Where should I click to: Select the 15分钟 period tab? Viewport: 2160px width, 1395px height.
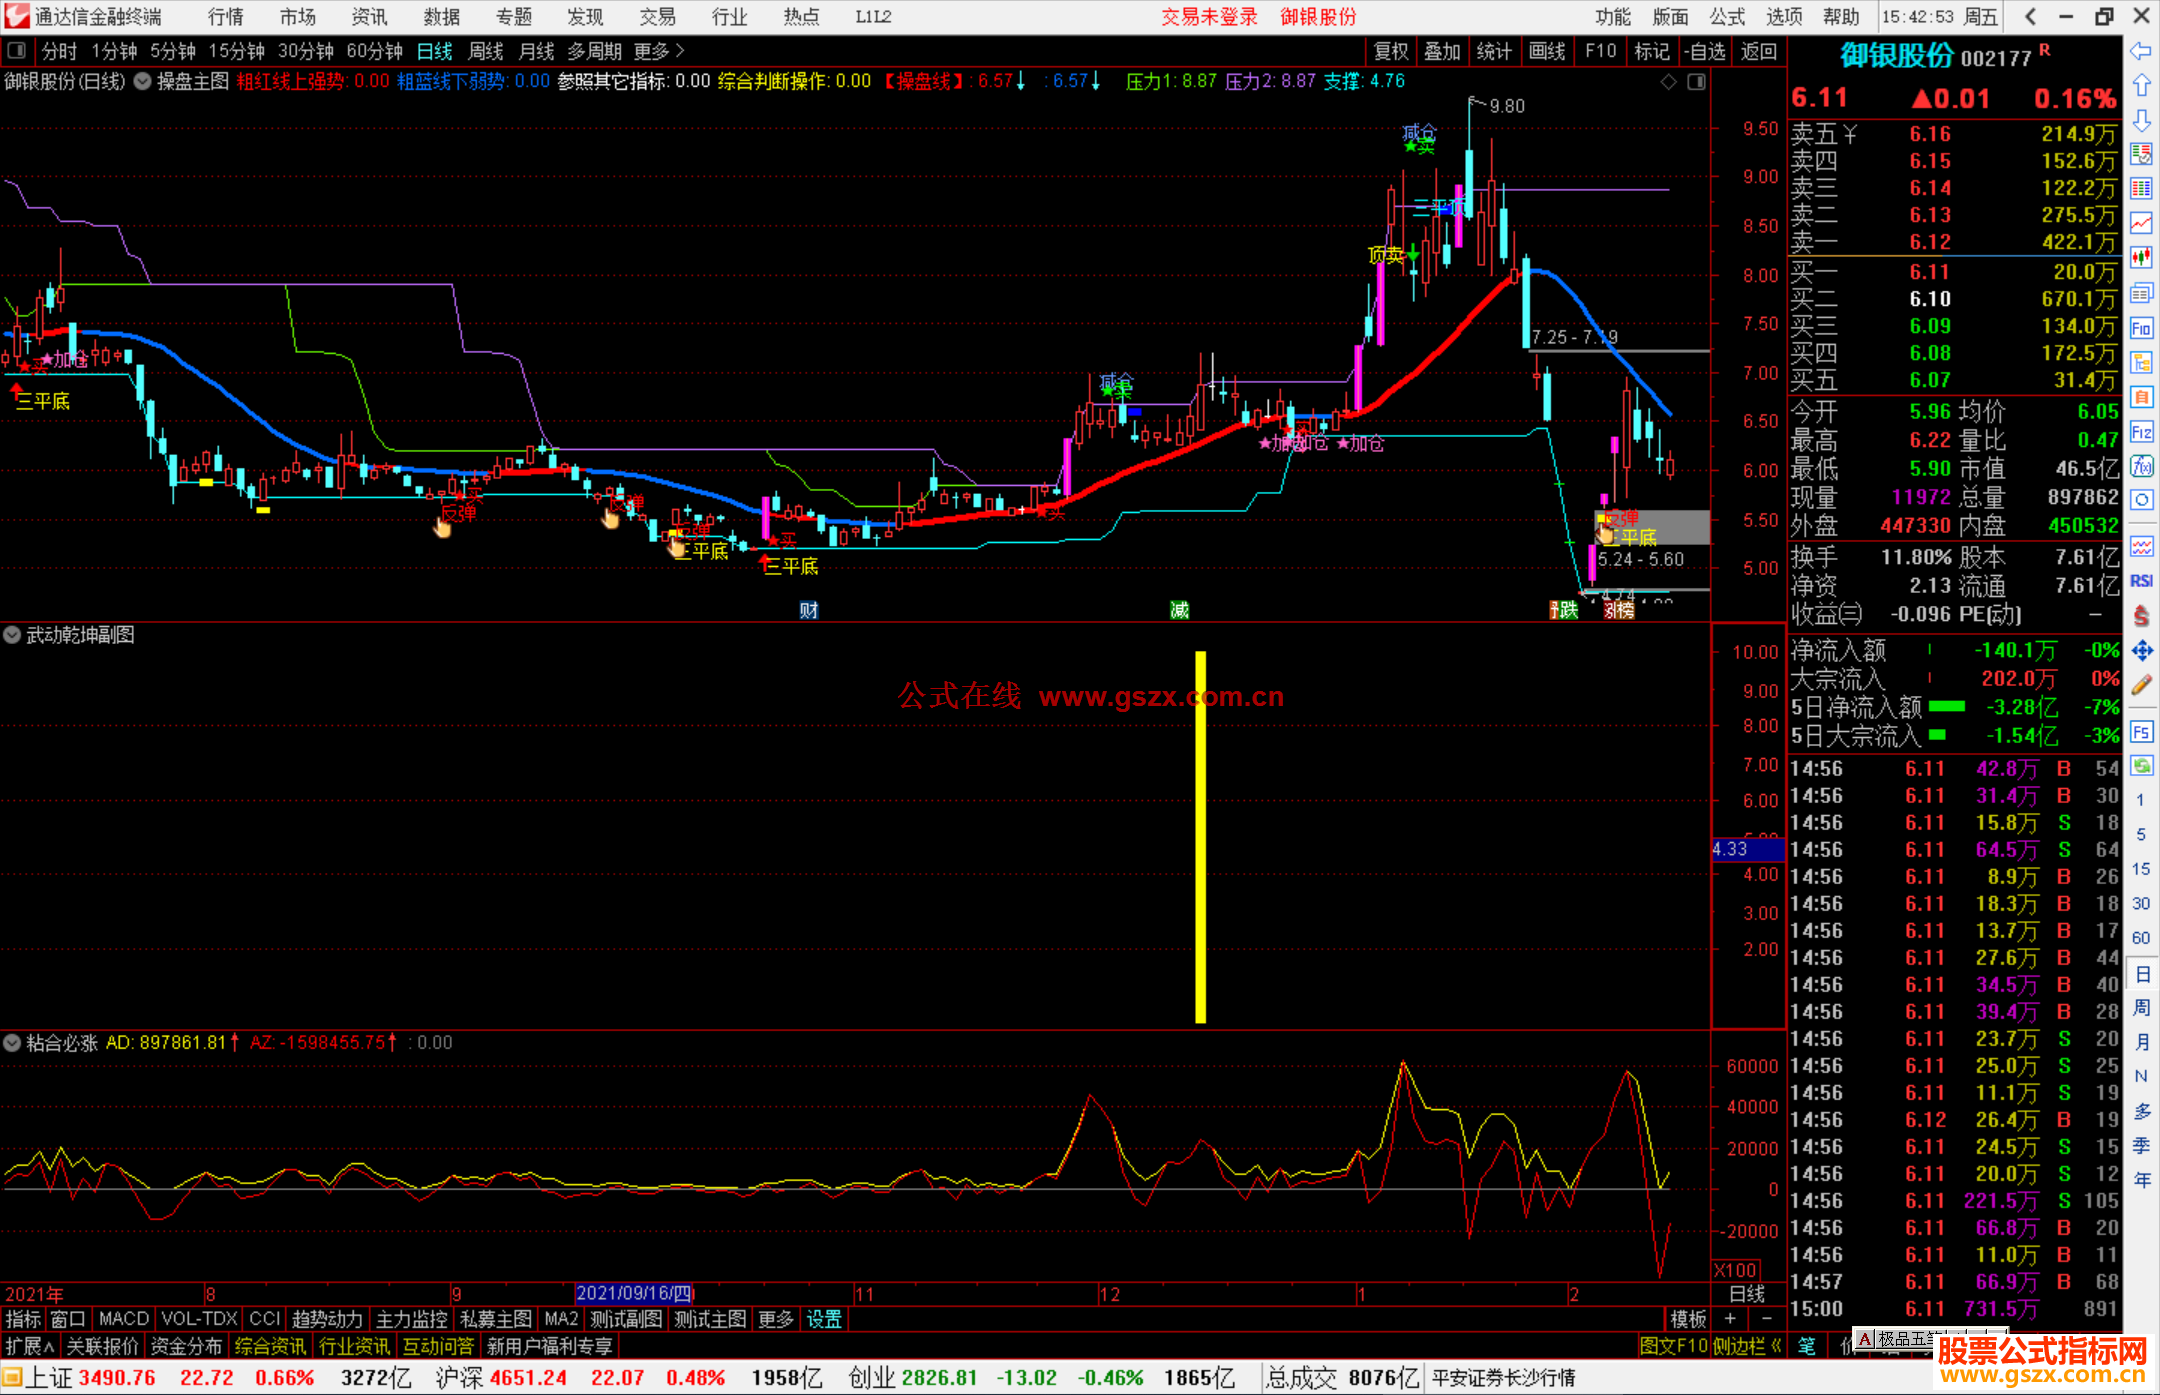tap(237, 51)
